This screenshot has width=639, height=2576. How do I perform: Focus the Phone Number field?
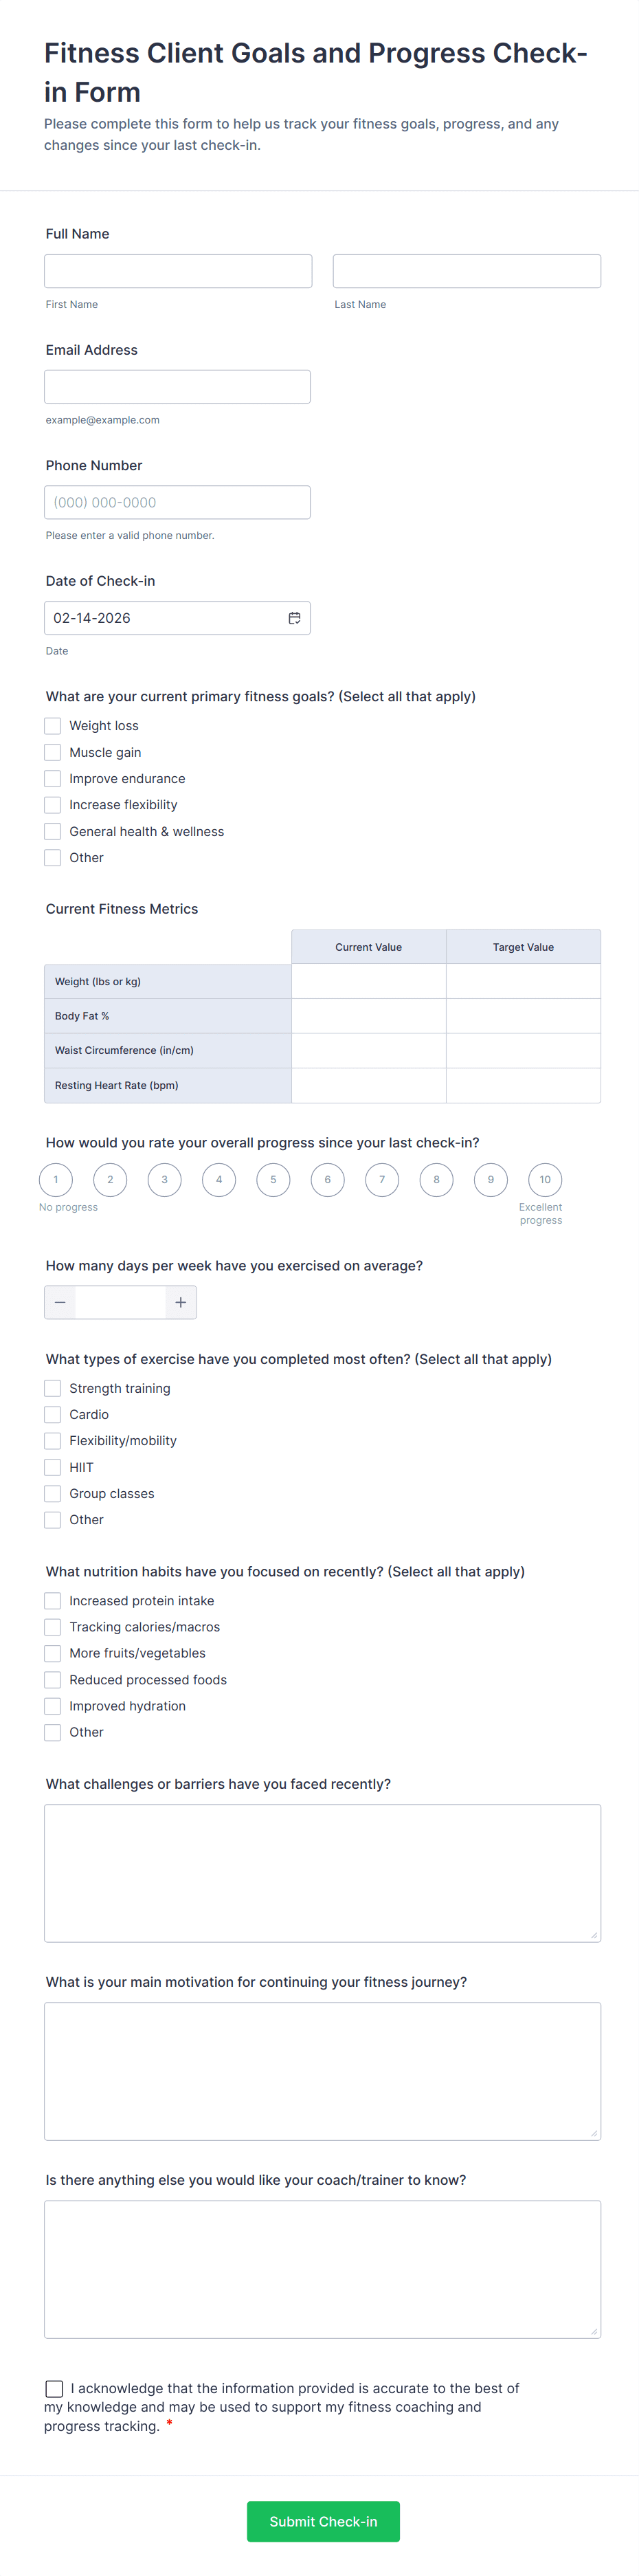point(177,502)
